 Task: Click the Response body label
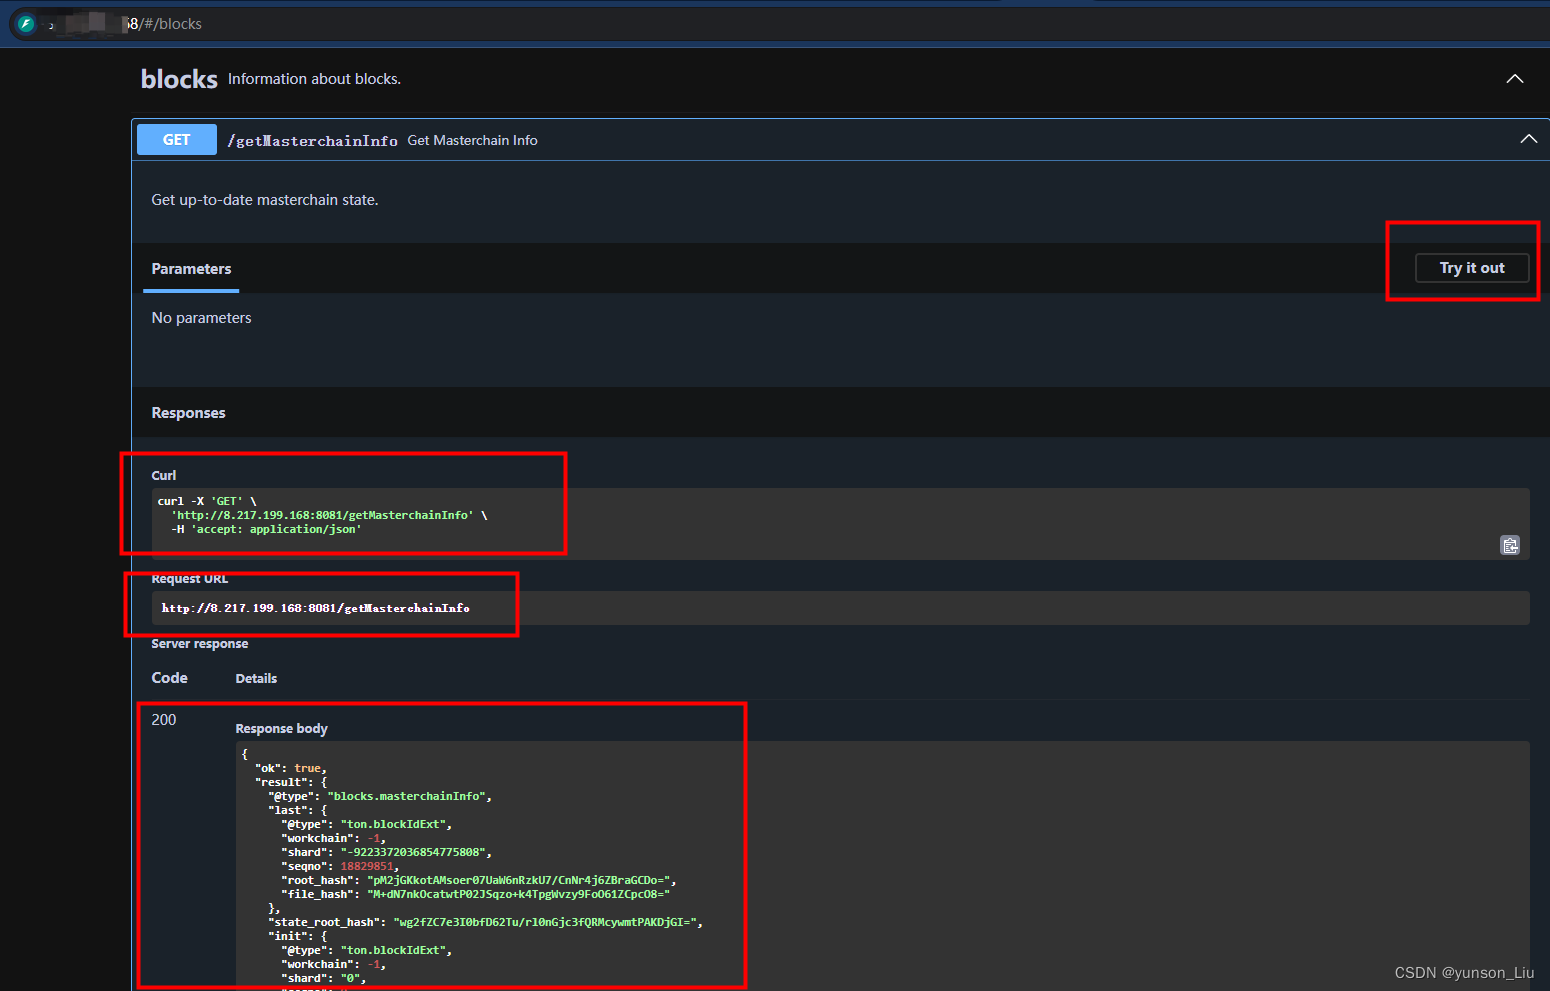(281, 729)
